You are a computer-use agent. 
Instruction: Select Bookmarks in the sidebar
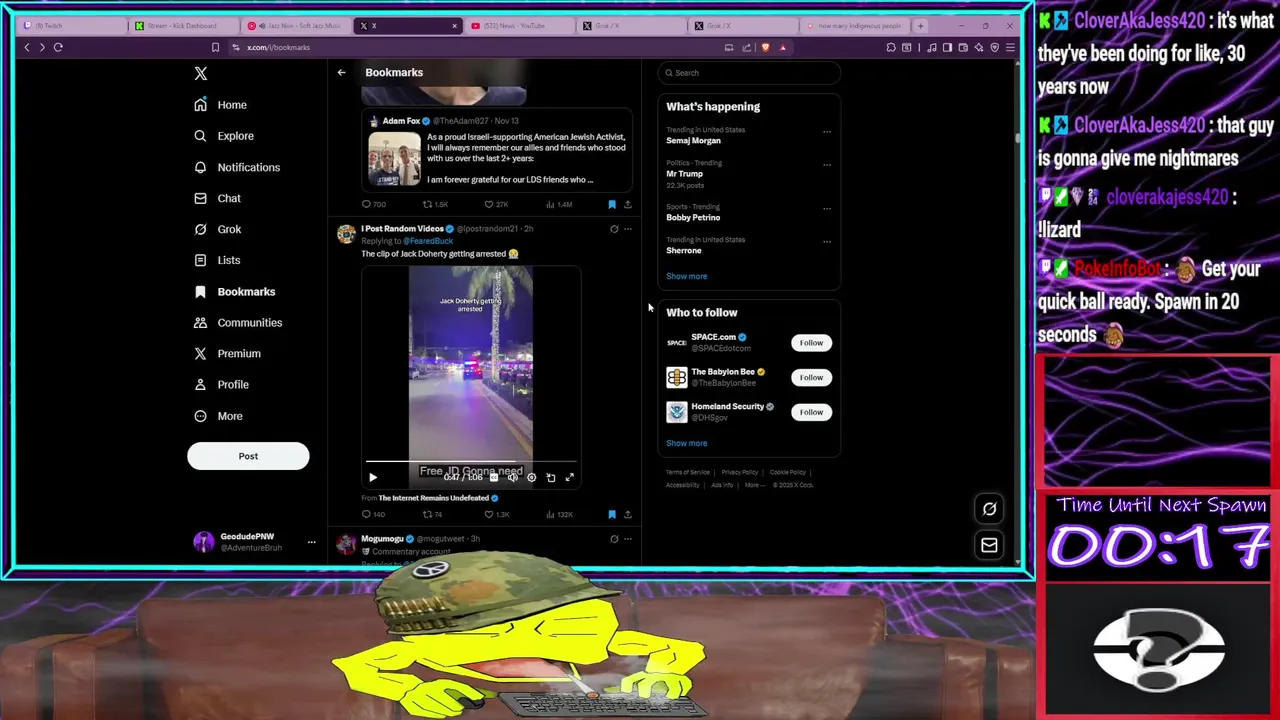tap(234, 291)
